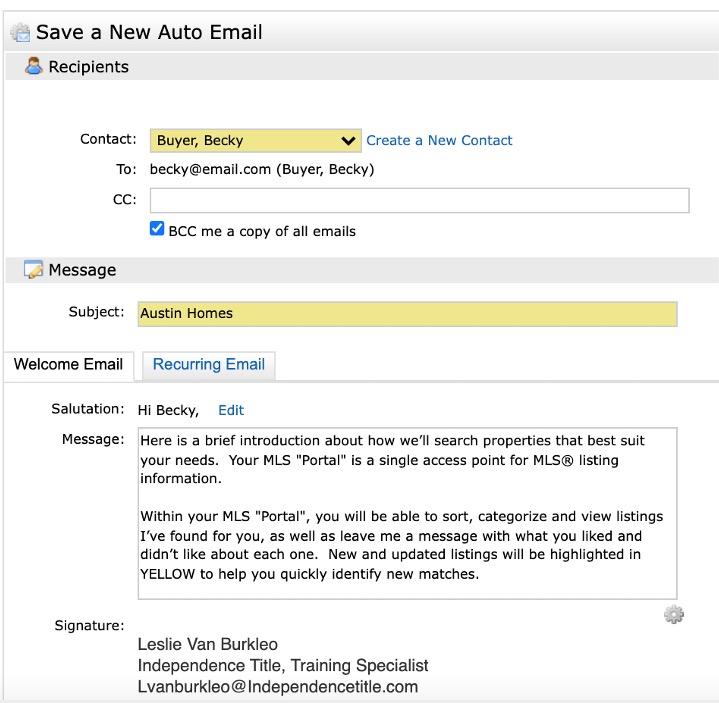The height and width of the screenshot is (703, 719).
Task: Click the Hi Becky salutation text
Action: (168, 410)
